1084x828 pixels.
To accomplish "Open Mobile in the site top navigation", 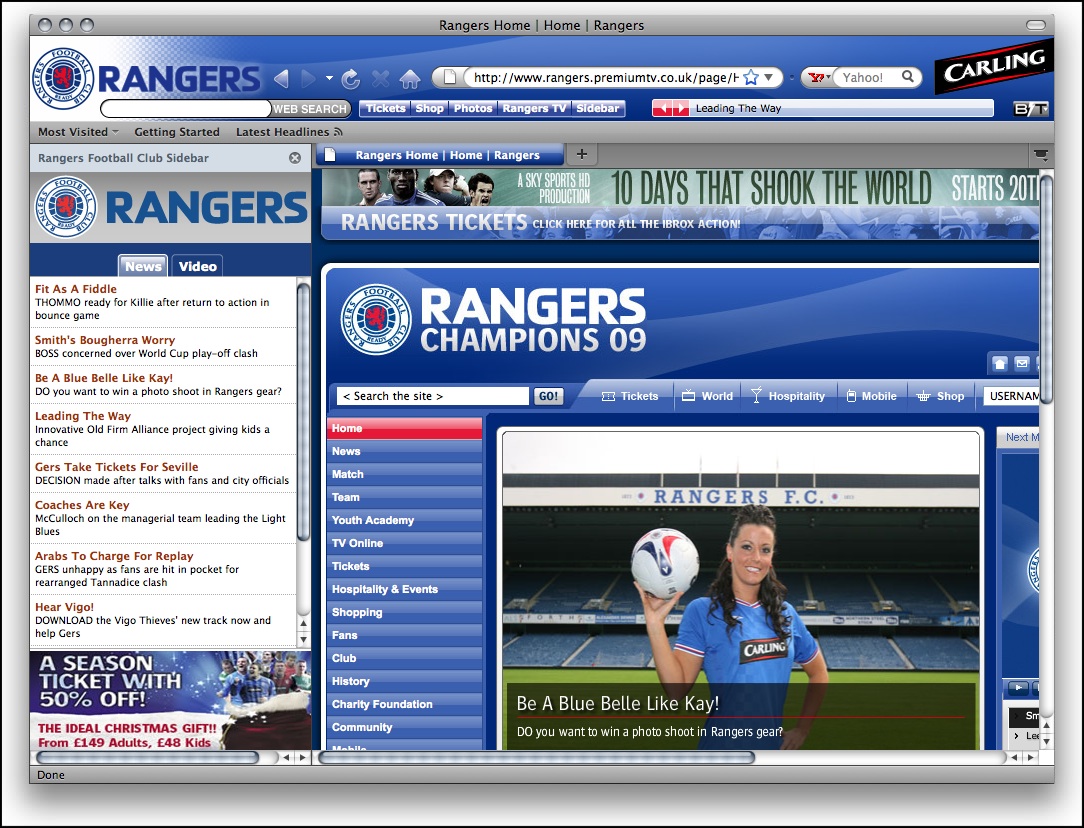I will pyautogui.click(x=871, y=396).
